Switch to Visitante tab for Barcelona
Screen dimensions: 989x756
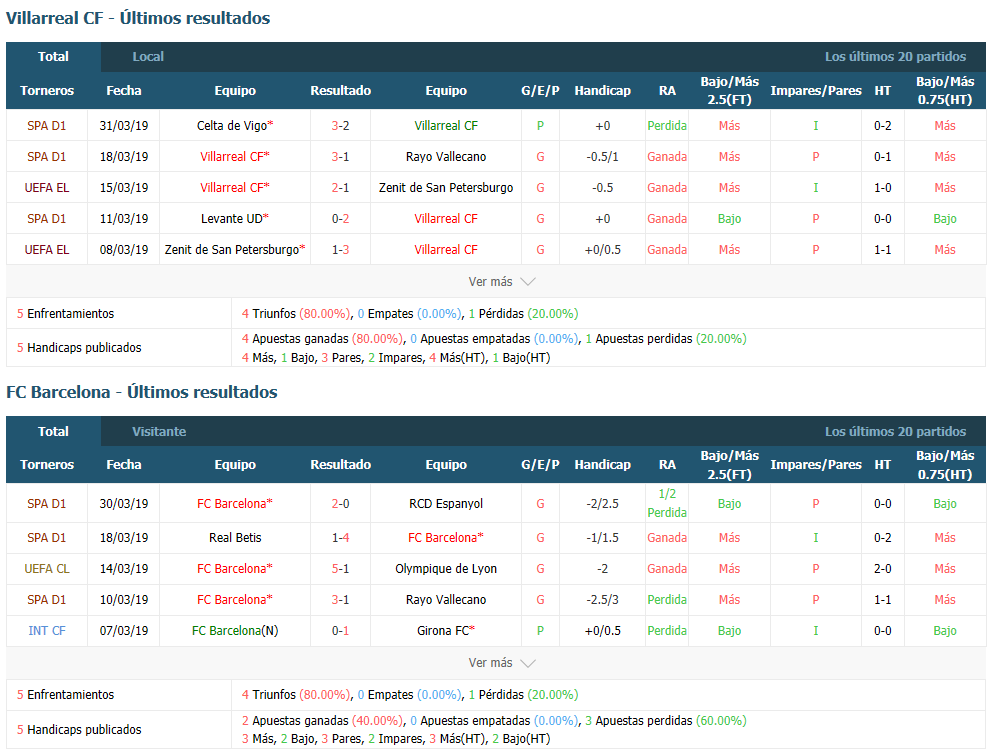tap(159, 431)
